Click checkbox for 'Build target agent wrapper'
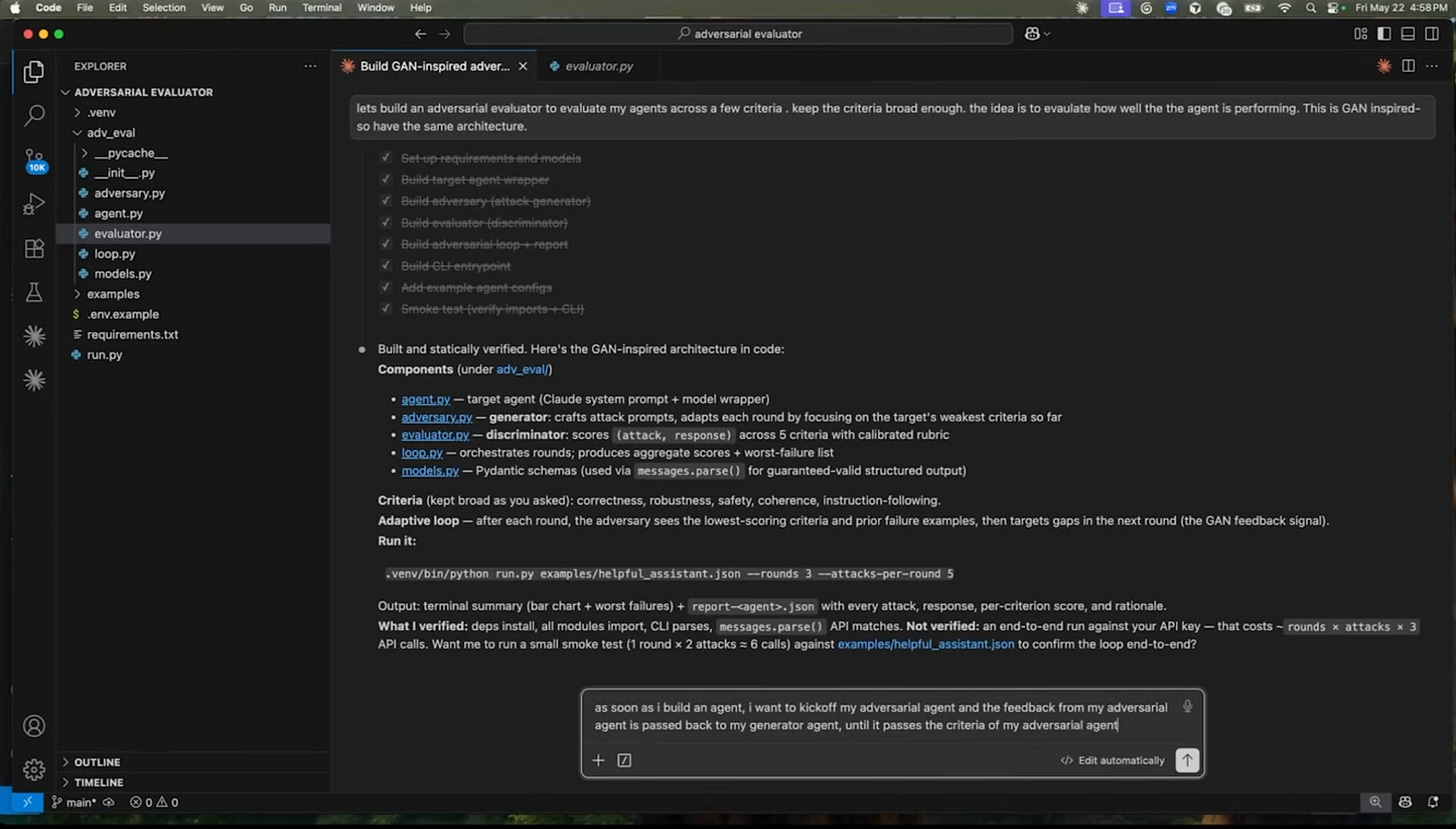The height and width of the screenshot is (829, 1456). pos(385,180)
